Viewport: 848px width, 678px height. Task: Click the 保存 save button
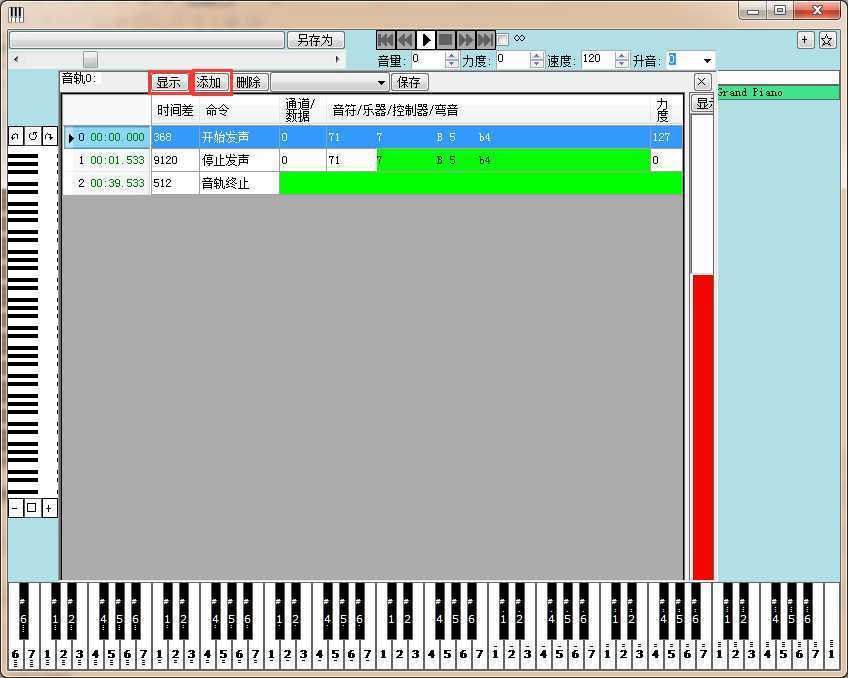(409, 82)
